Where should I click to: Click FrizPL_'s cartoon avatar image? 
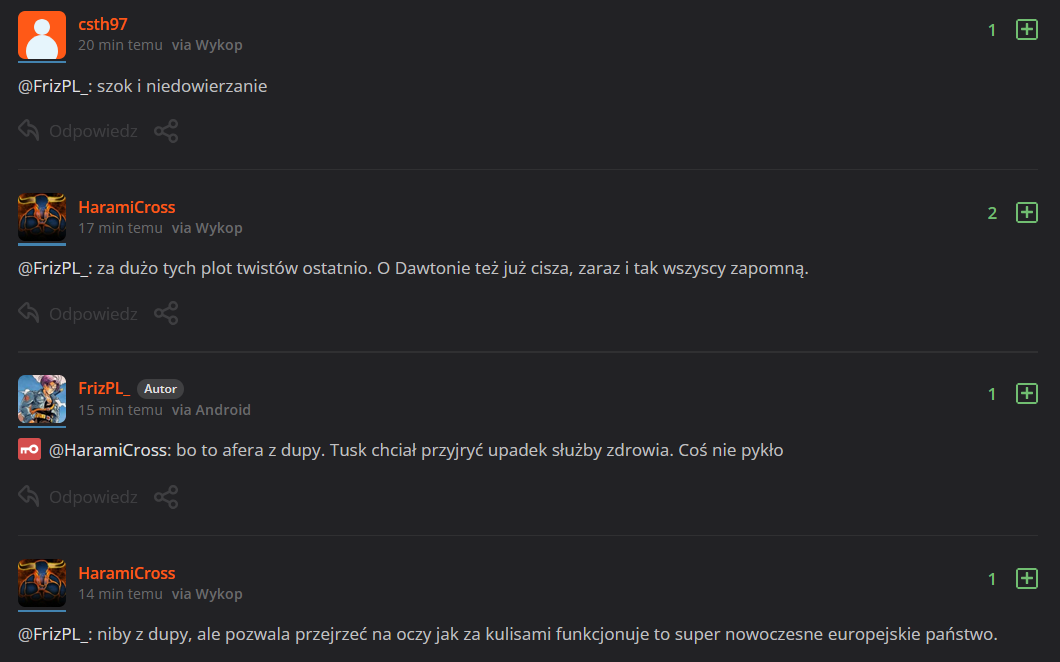point(42,399)
